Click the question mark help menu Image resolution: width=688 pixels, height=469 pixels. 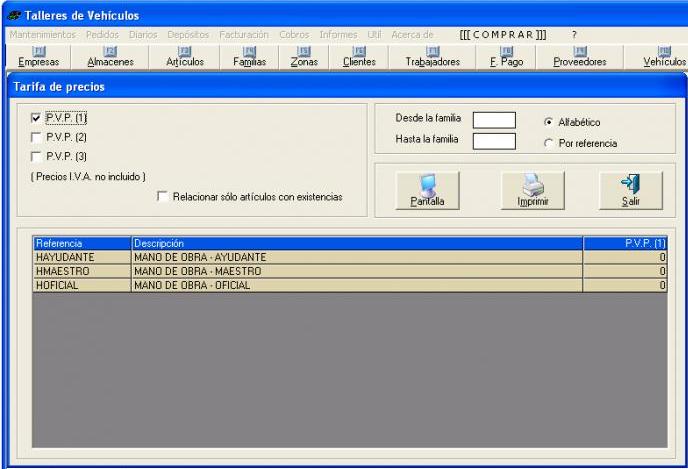(574, 35)
